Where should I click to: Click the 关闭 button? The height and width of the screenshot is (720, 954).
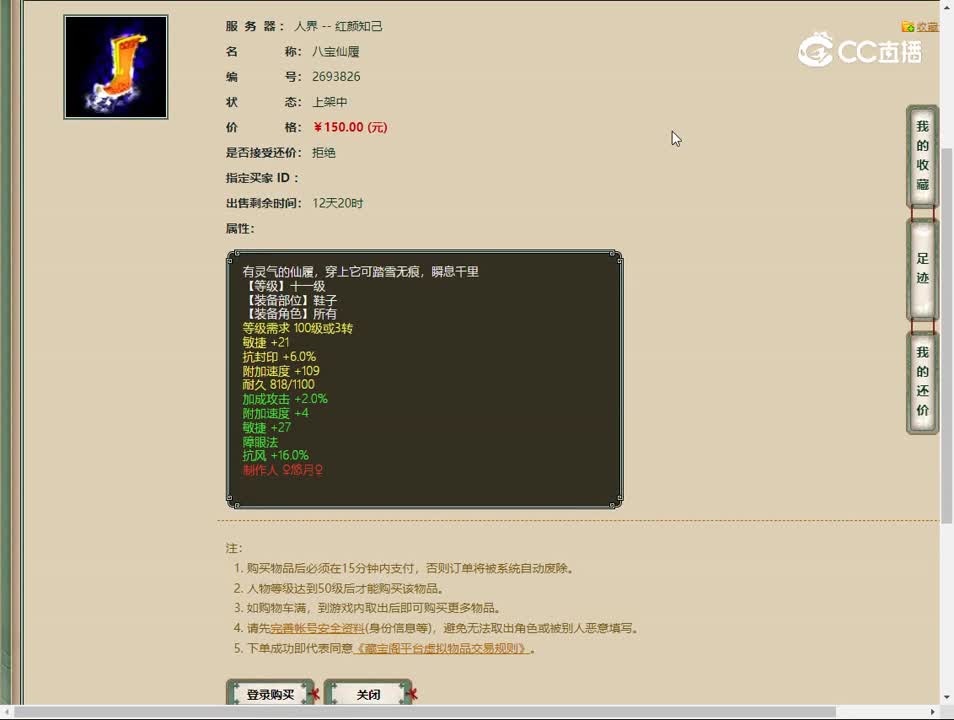368,693
